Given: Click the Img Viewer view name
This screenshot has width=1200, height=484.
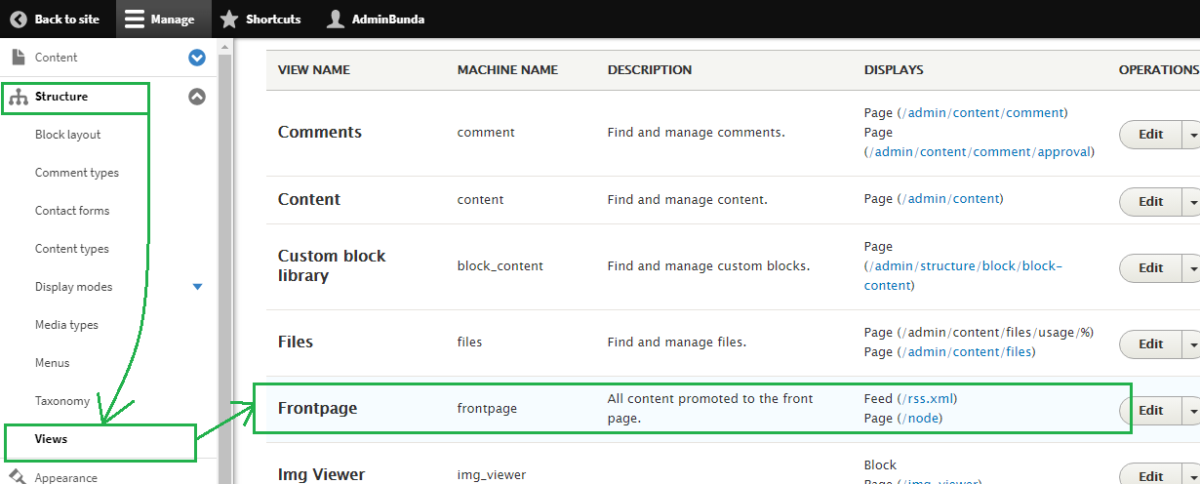Looking at the screenshot, I should pyautogui.click(x=321, y=475).
